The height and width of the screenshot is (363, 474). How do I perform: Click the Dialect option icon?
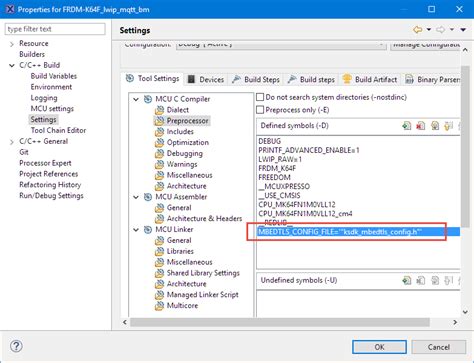point(160,110)
